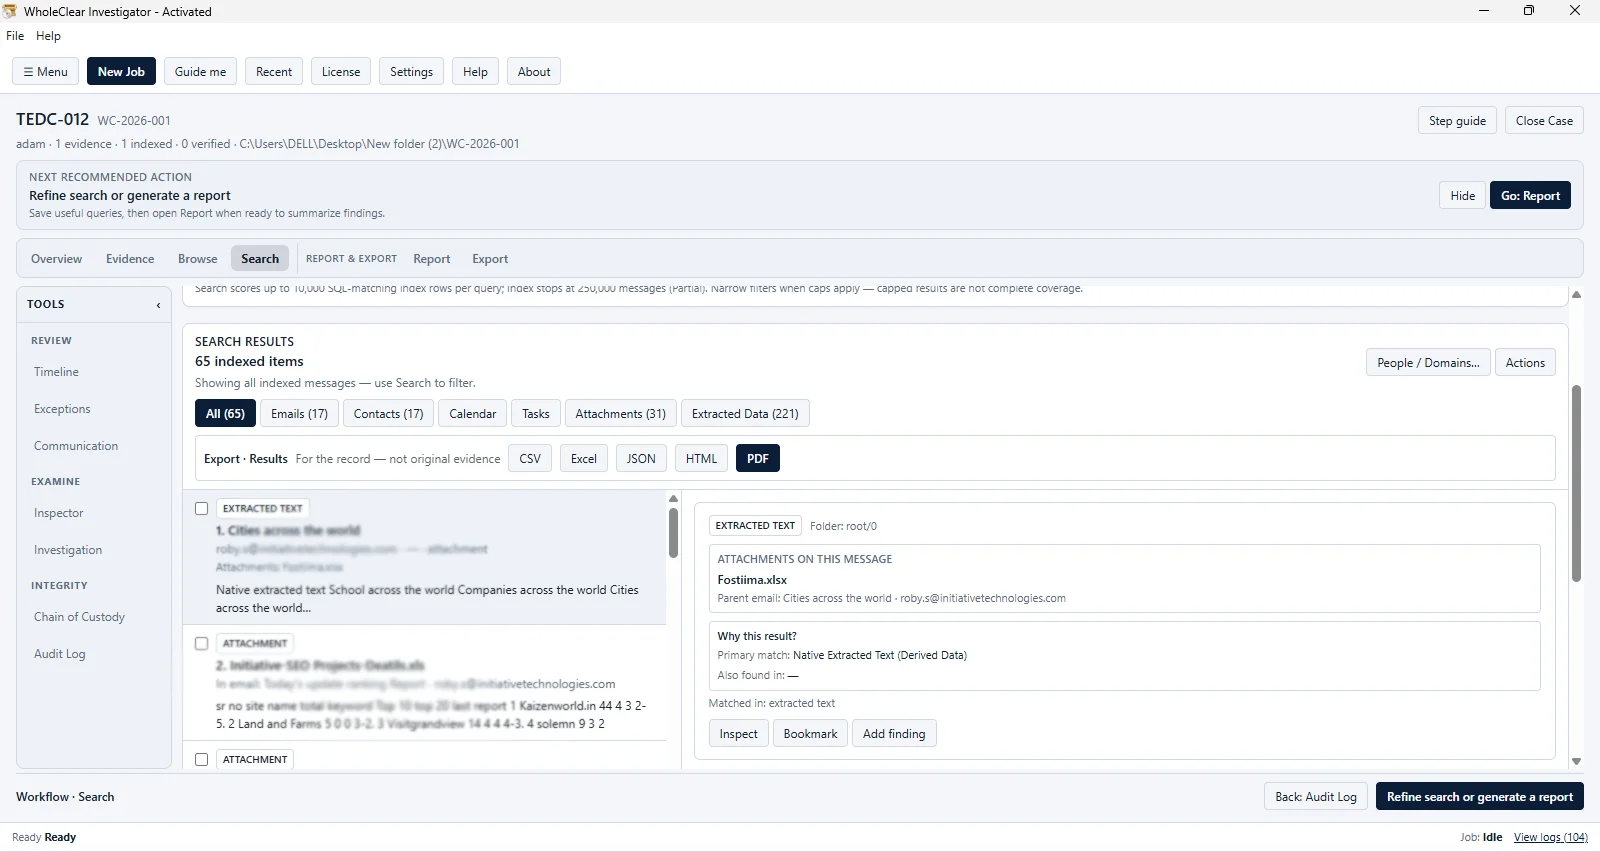
Task: Open the Inspector tool
Action: tap(59, 513)
